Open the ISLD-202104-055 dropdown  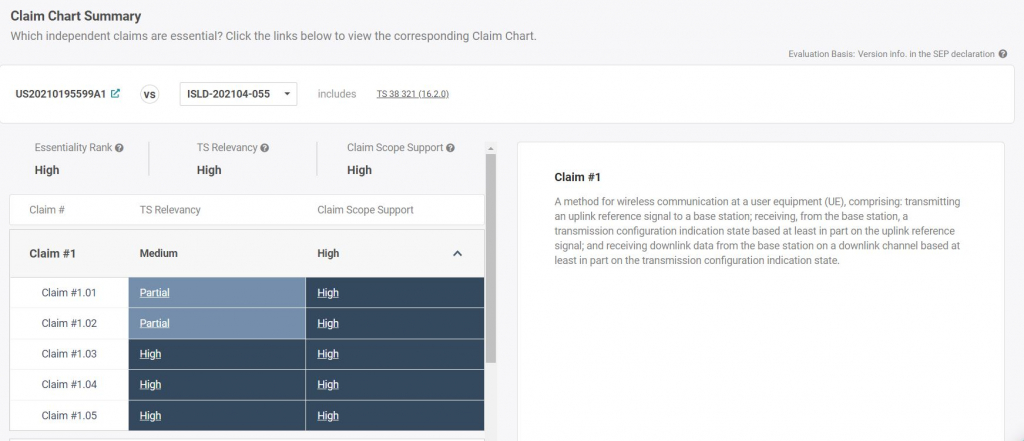click(x=238, y=94)
